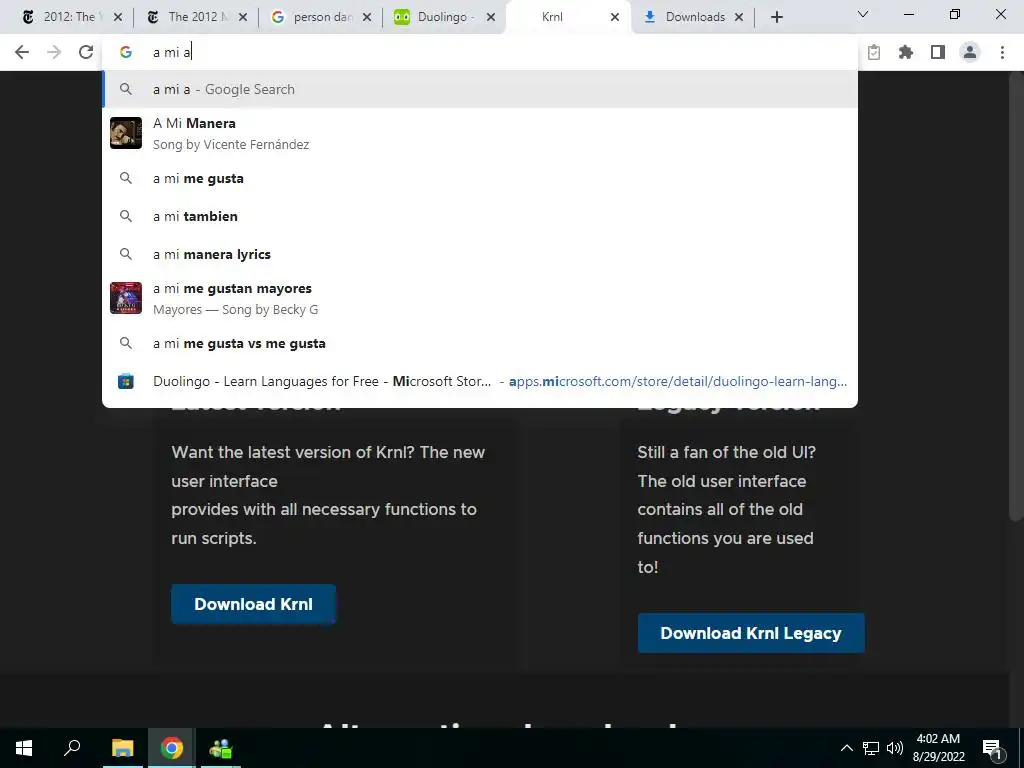Select 'a mi manera lyrics' suggestion

(x=480, y=254)
